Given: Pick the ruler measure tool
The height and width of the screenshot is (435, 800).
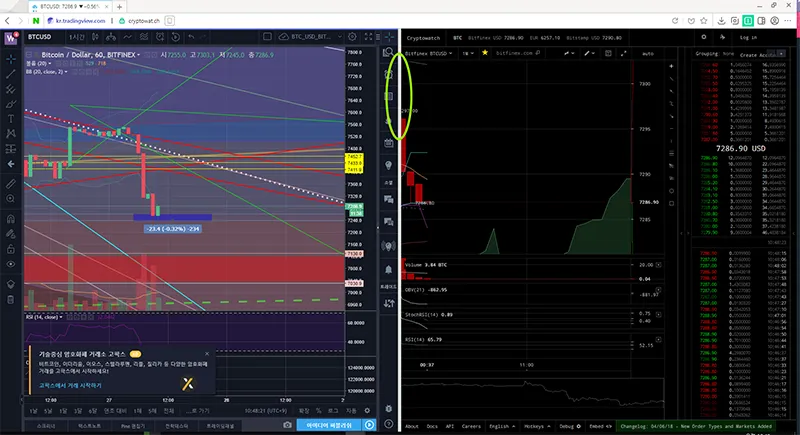Looking at the screenshot, I should coord(11,184).
